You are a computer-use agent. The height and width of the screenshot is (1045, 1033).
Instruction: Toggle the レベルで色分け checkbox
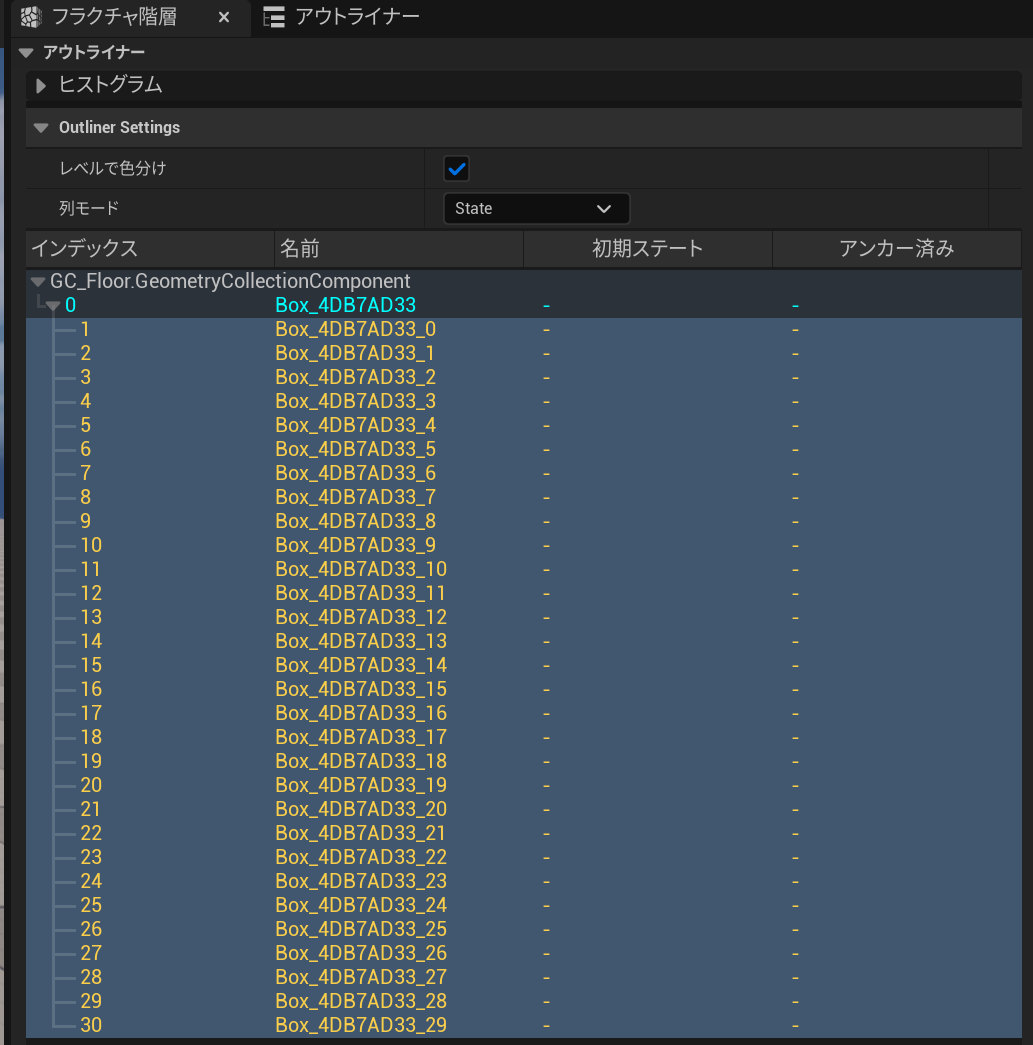click(457, 169)
